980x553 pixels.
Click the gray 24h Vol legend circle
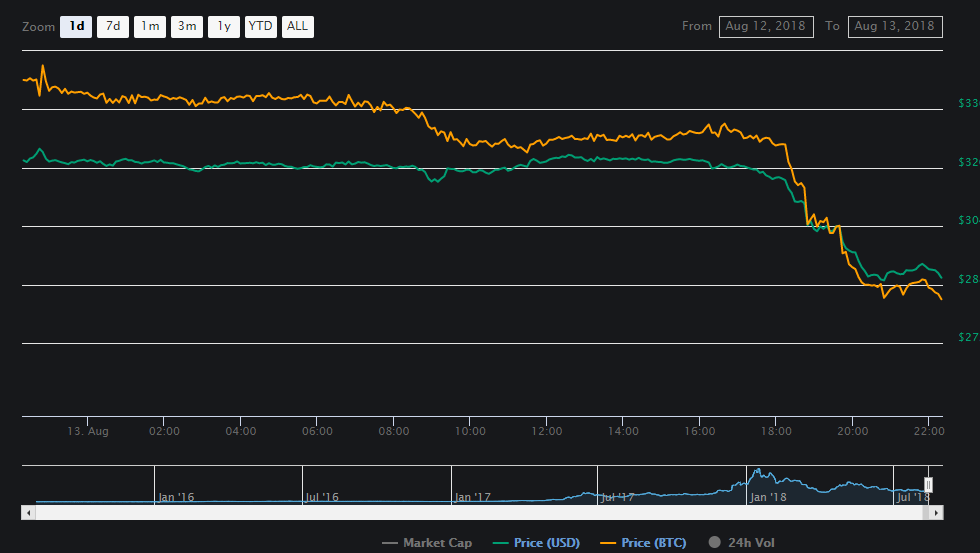[714, 543]
